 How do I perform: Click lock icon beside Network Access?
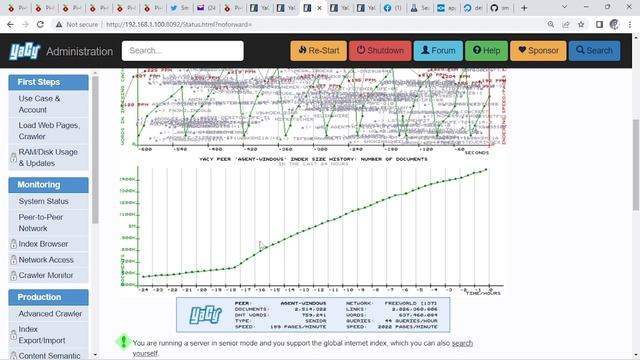(13, 260)
